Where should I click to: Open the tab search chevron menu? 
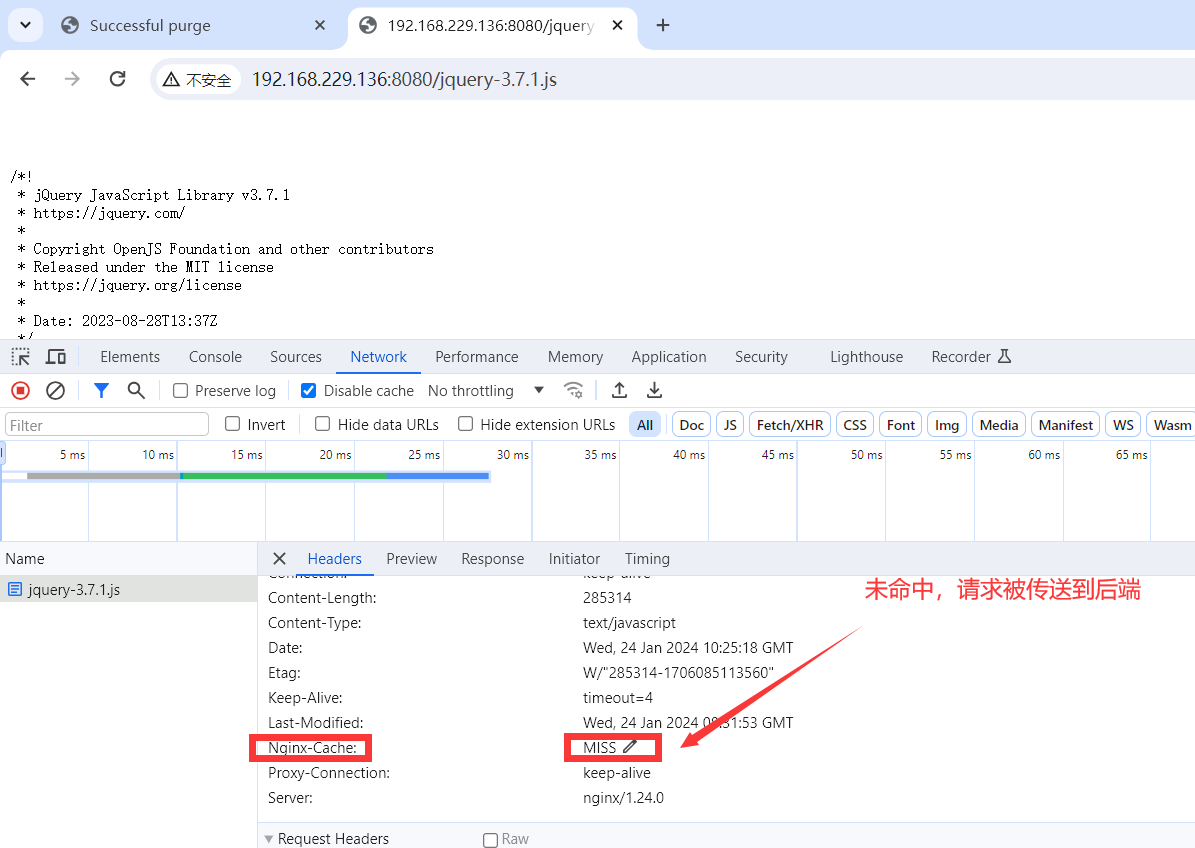[25, 25]
